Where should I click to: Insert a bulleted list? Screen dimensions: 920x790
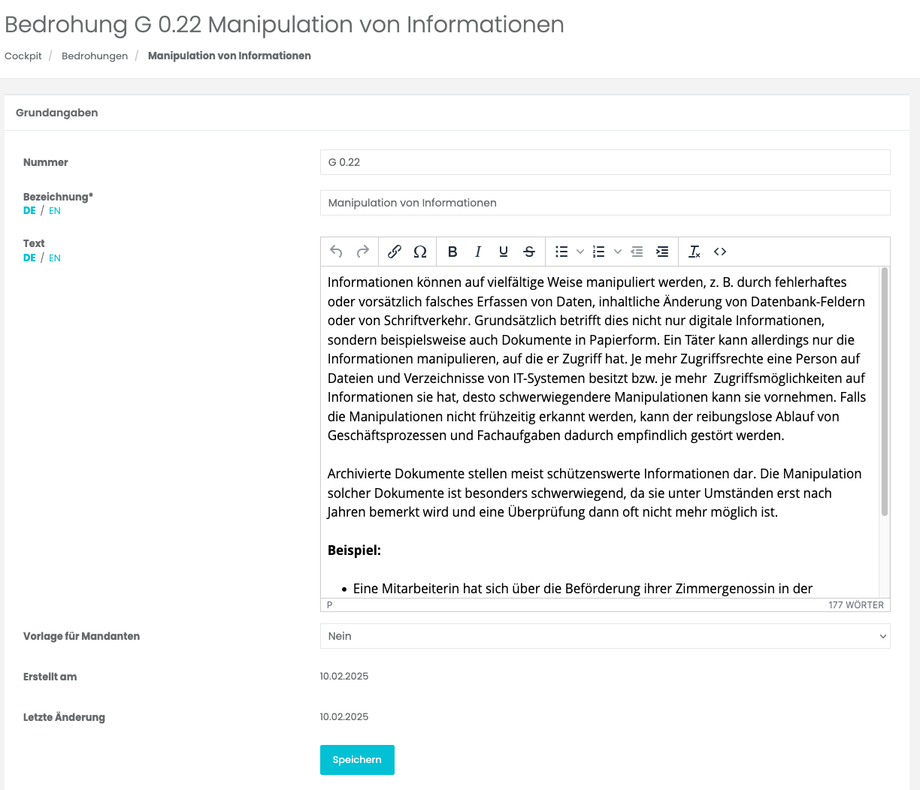point(562,252)
